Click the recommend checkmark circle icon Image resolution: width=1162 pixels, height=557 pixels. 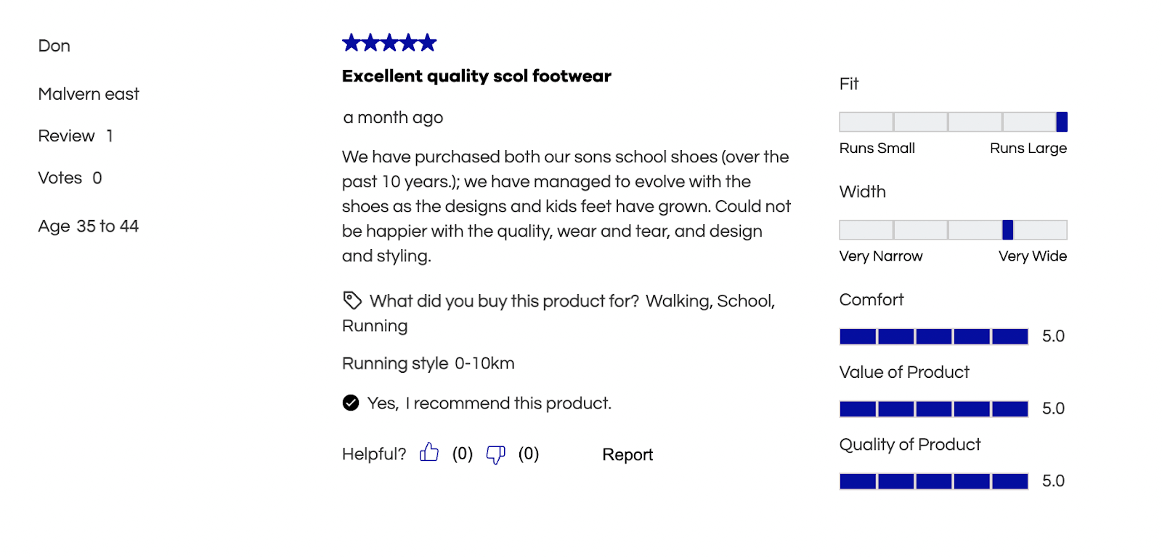(x=351, y=403)
